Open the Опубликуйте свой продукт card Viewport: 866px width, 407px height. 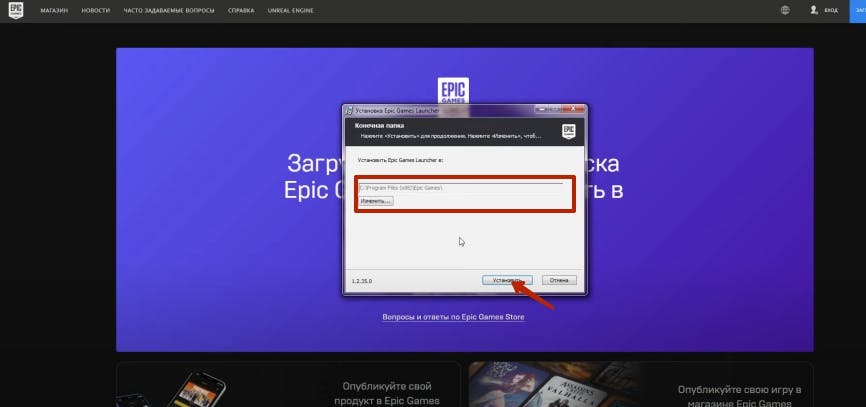(288, 384)
